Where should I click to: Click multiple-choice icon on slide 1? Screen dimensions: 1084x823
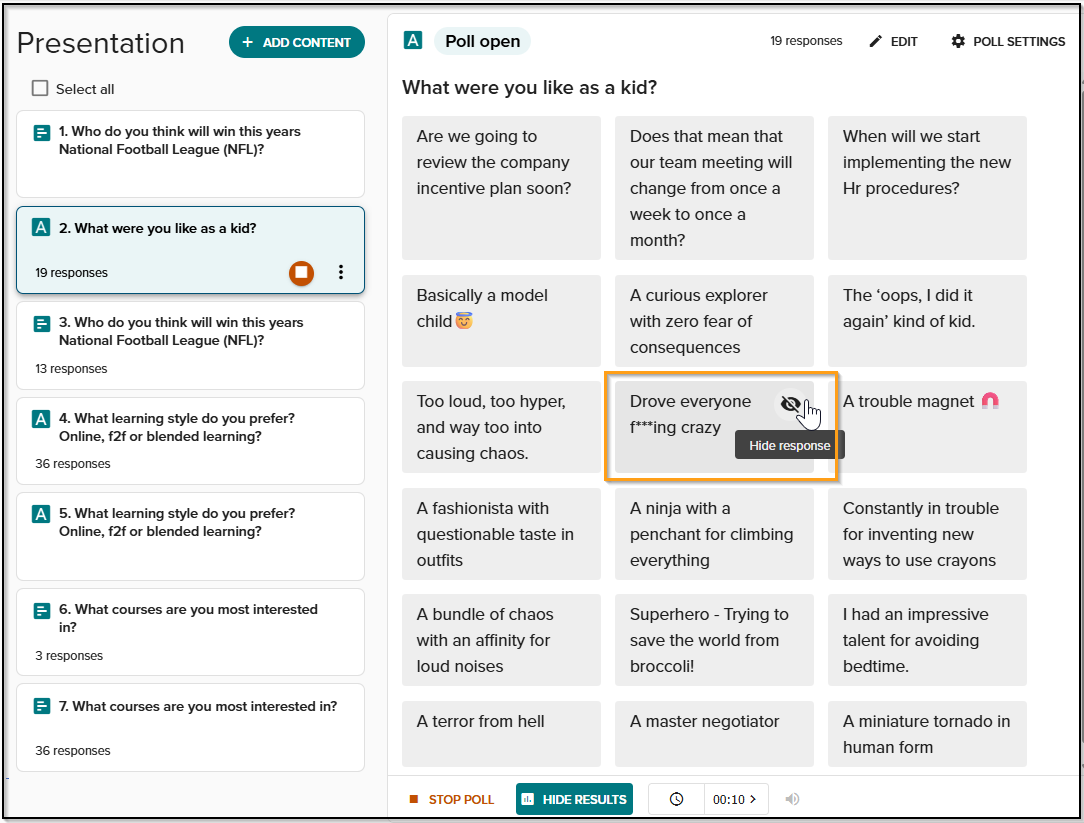click(x=41, y=133)
